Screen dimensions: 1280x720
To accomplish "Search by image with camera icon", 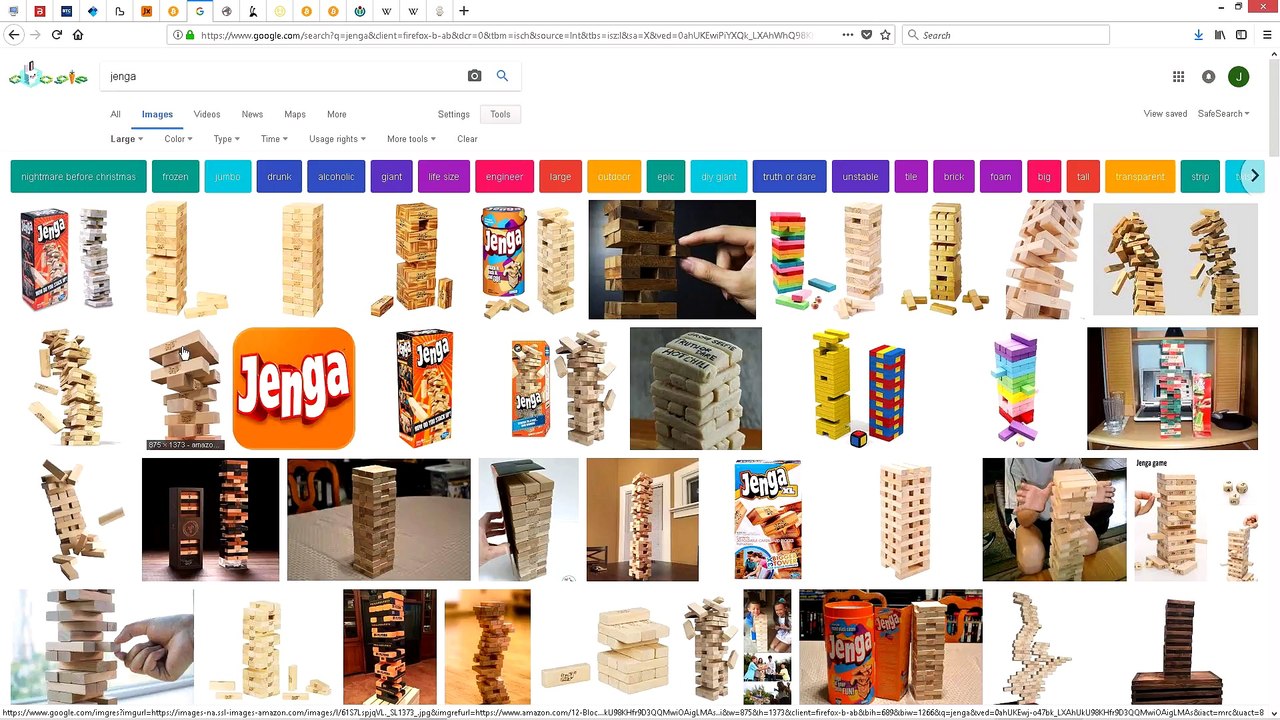I will [474, 76].
